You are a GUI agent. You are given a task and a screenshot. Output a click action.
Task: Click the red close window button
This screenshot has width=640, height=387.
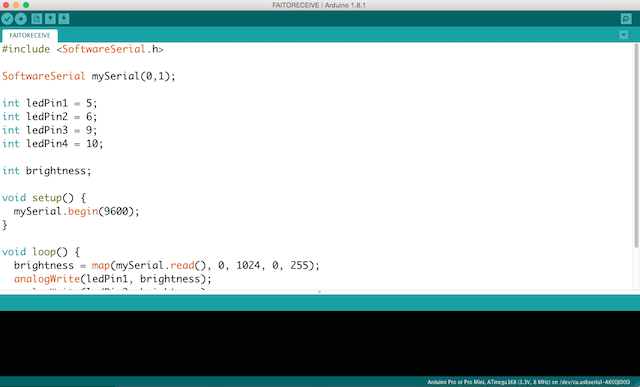tap(6, 5)
